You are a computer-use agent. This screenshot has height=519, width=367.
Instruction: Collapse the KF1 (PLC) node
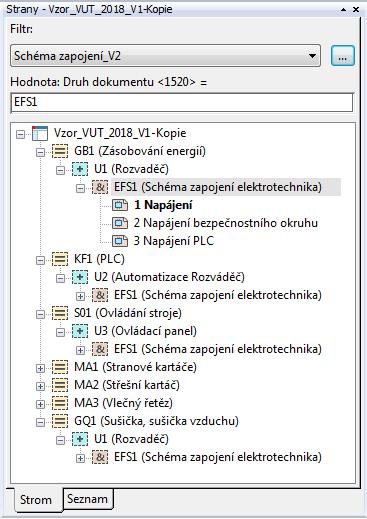coord(40,260)
